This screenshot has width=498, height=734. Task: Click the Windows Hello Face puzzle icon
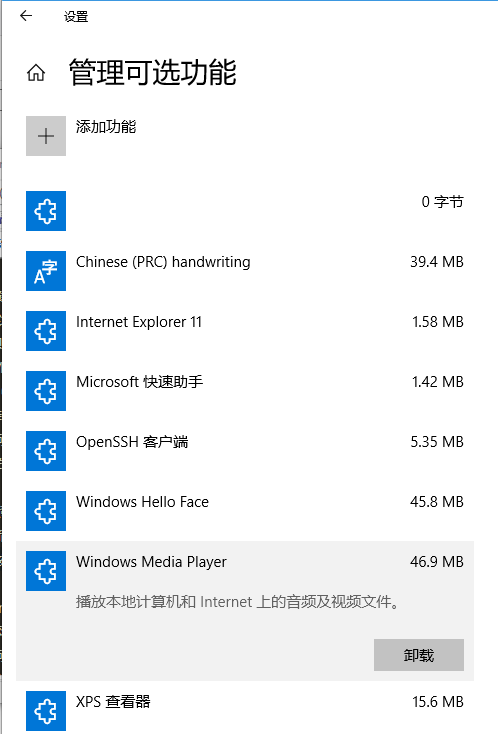tap(46, 510)
